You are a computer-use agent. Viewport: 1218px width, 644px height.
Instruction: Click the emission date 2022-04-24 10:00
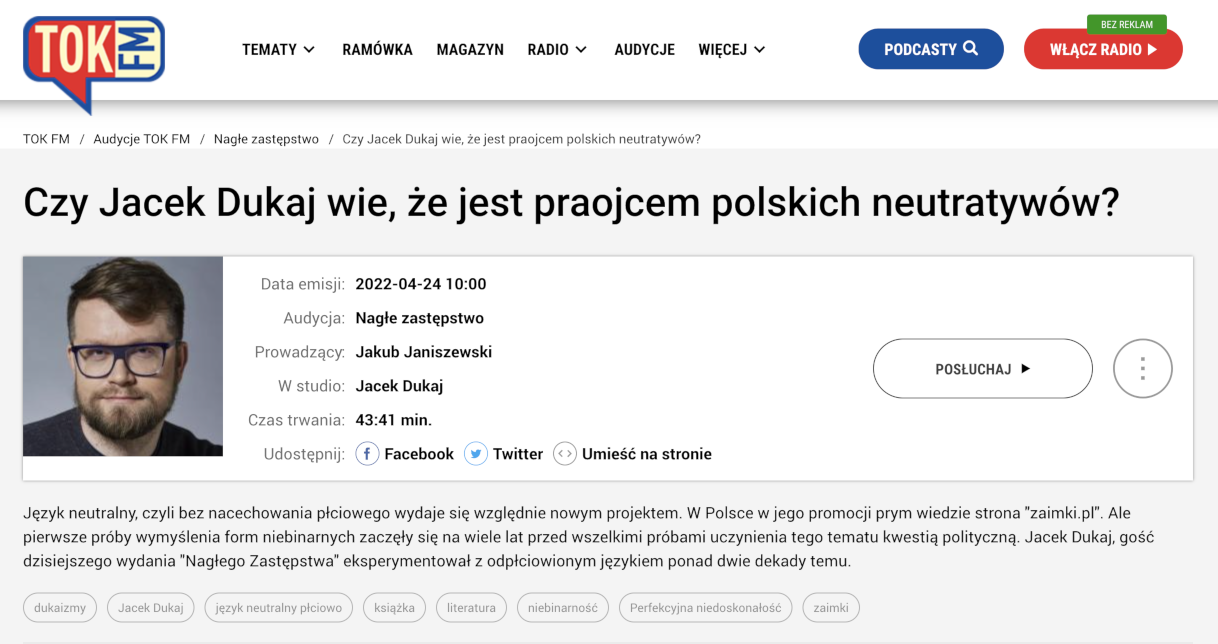[x=421, y=284]
